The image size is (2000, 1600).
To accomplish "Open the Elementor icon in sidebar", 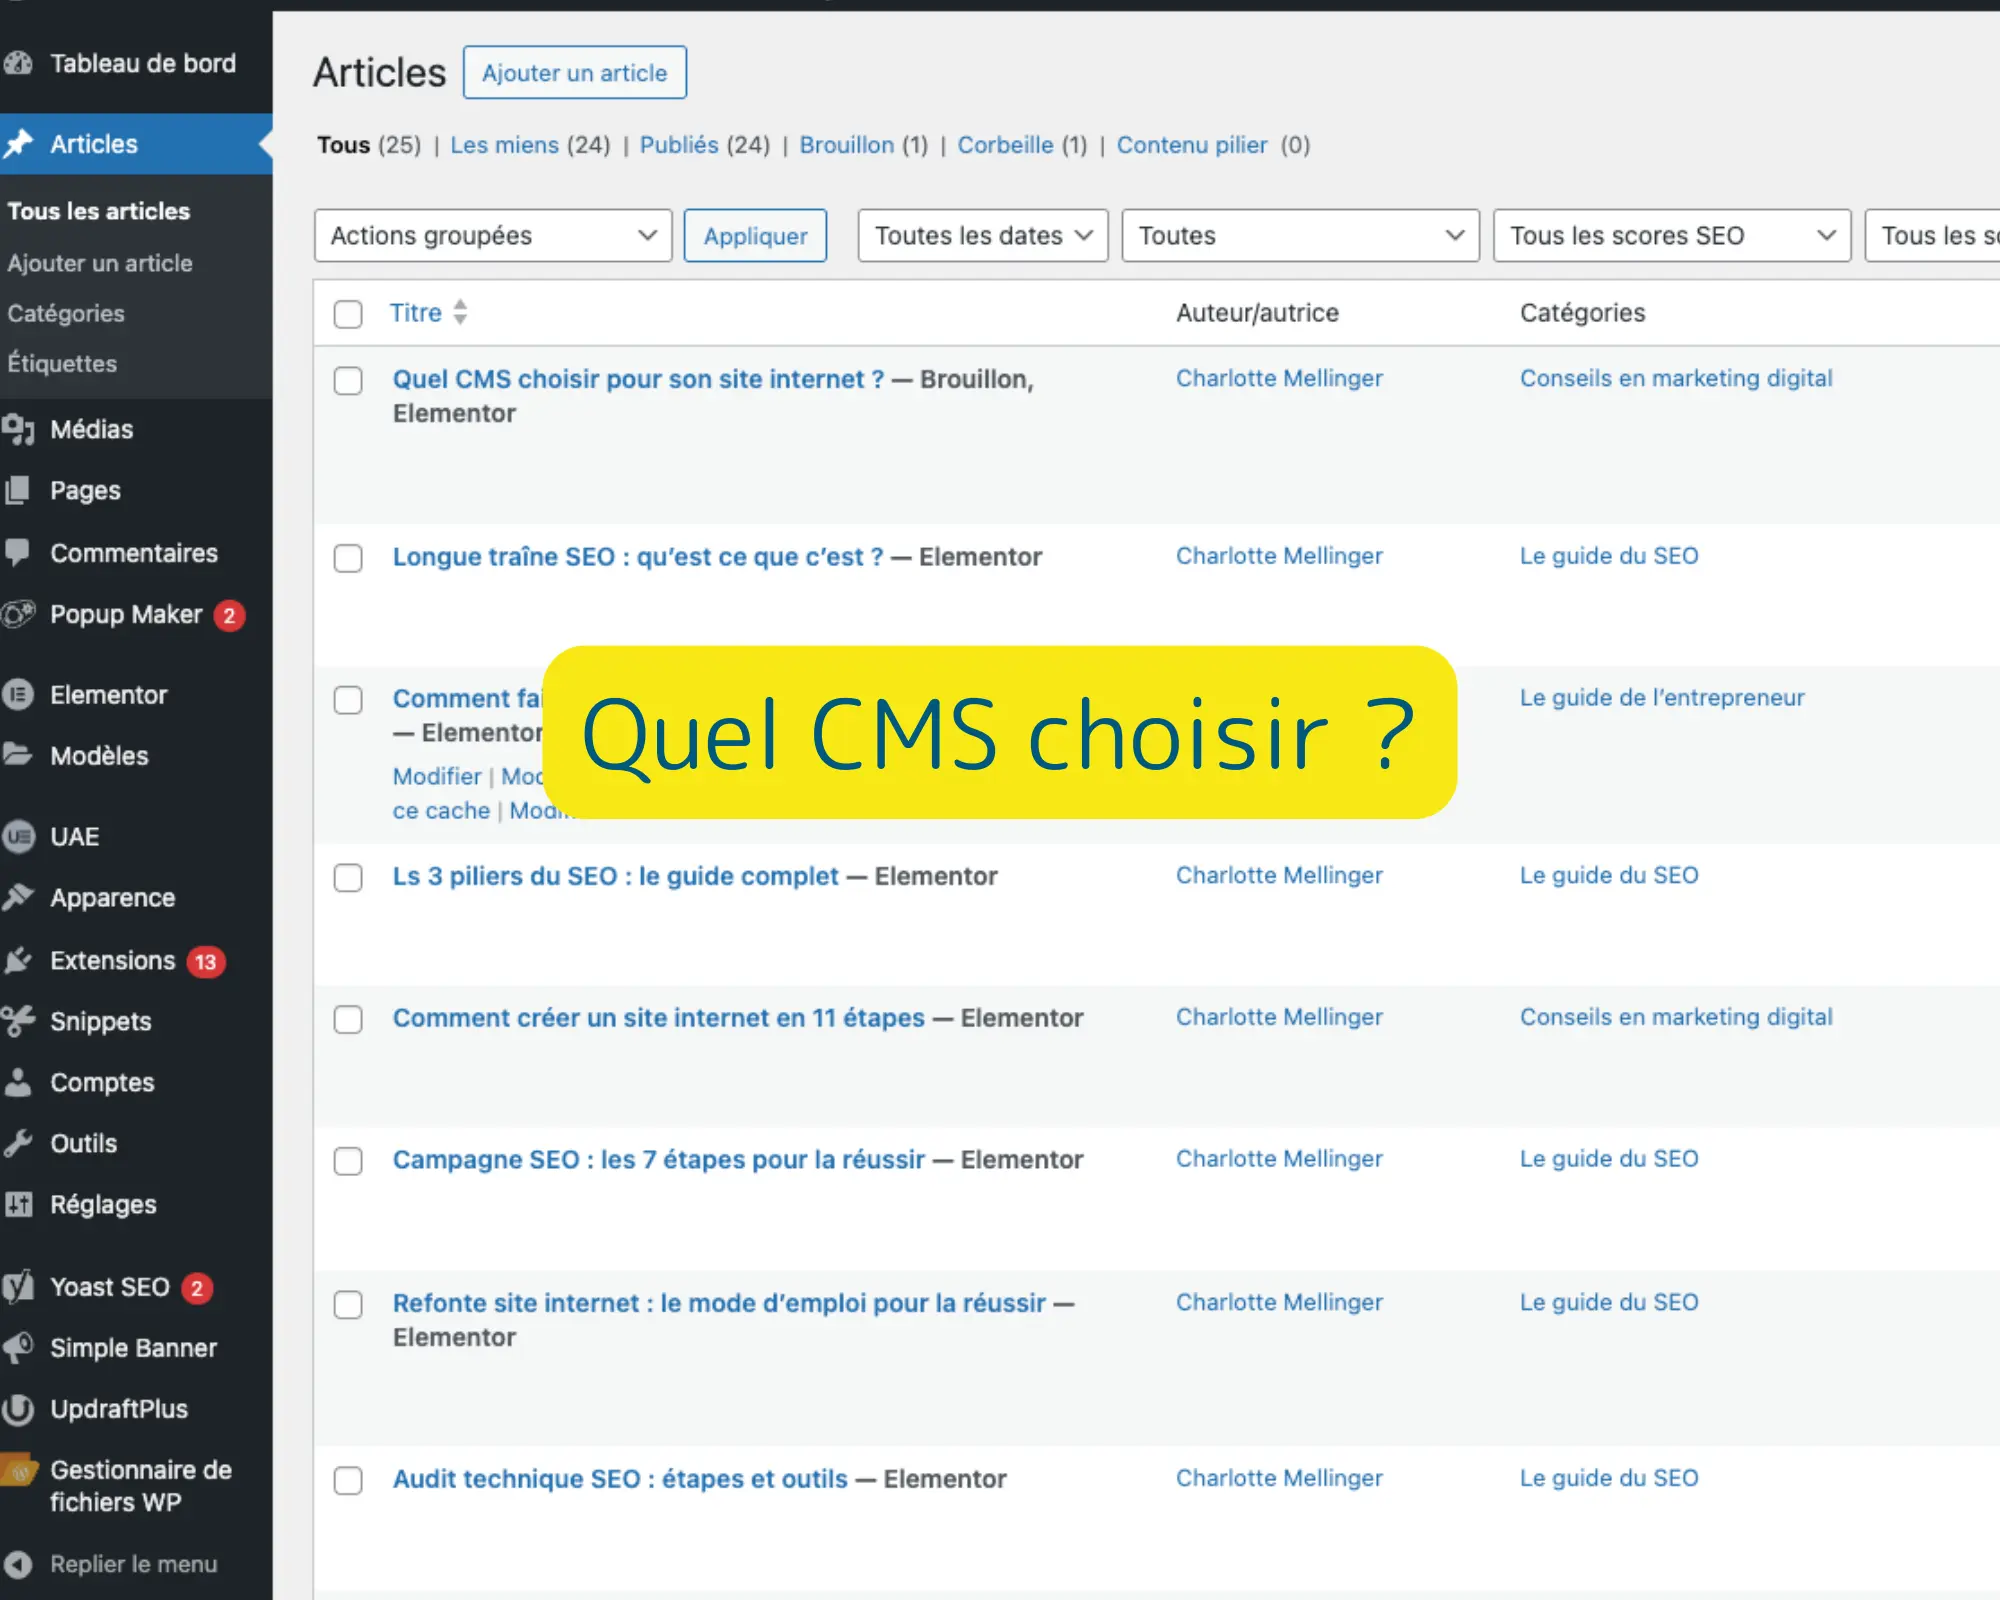I will point(18,694).
